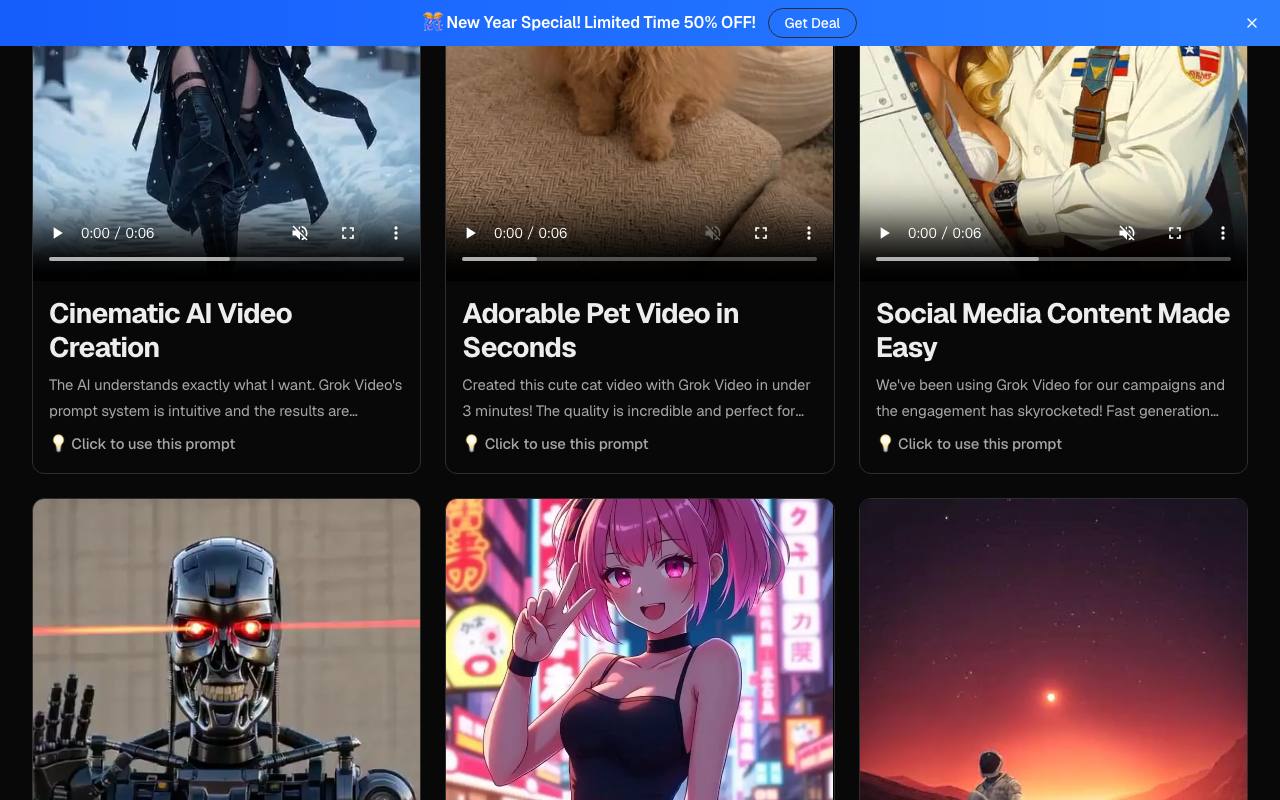The image size is (1280, 800).
Task: Unmute the Social Media Content video
Action: 1127,233
